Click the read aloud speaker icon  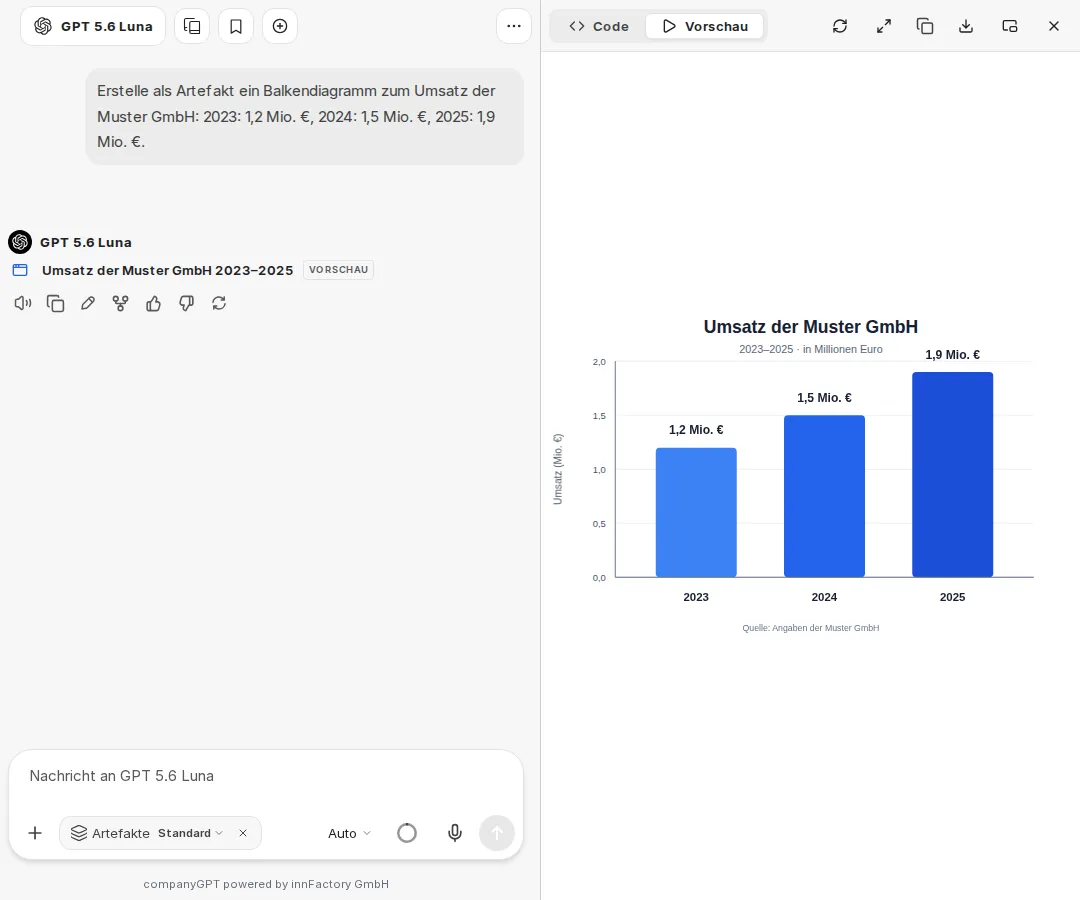[x=23, y=303]
